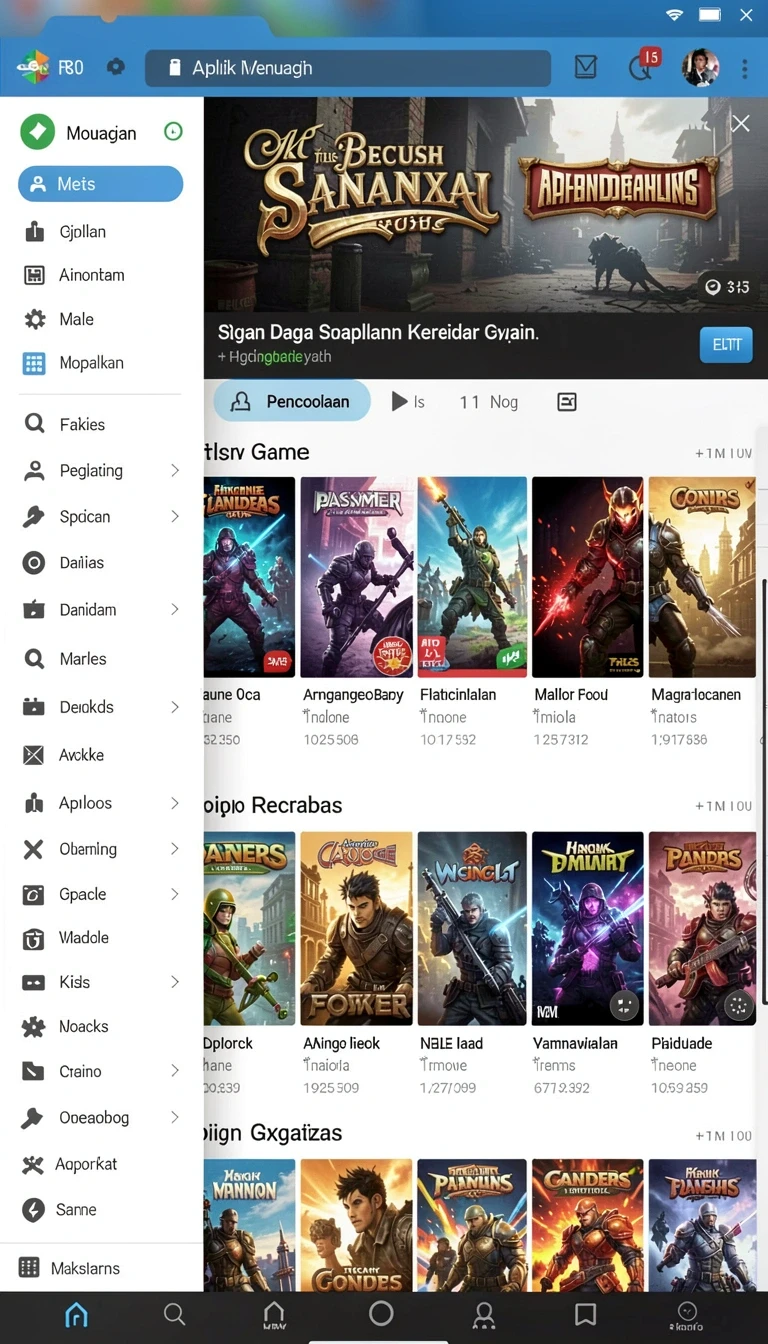Toggle the green status icon beside Mouagan
The width and height of the screenshot is (768, 1344).
coord(173,131)
